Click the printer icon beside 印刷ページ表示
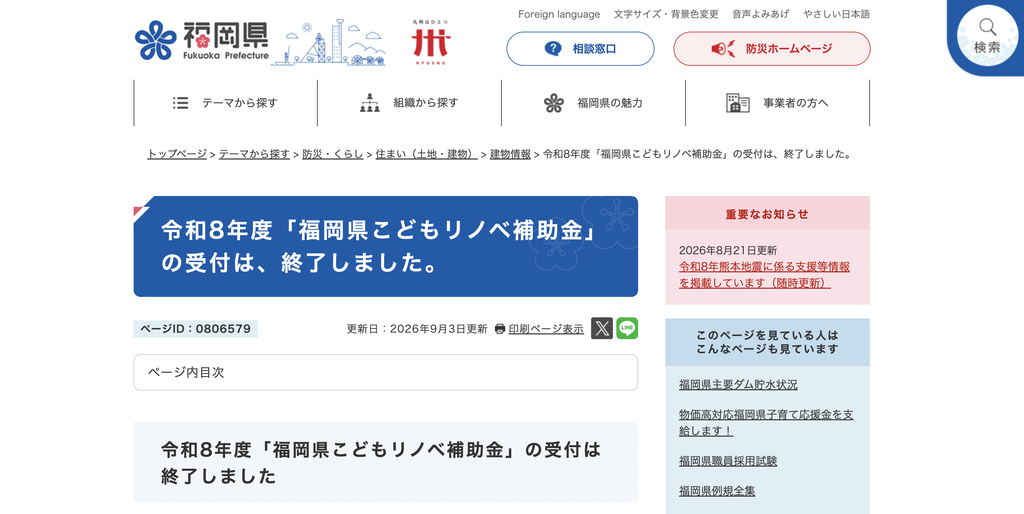This screenshot has width=1024, height=514. [x=500, y=329]
